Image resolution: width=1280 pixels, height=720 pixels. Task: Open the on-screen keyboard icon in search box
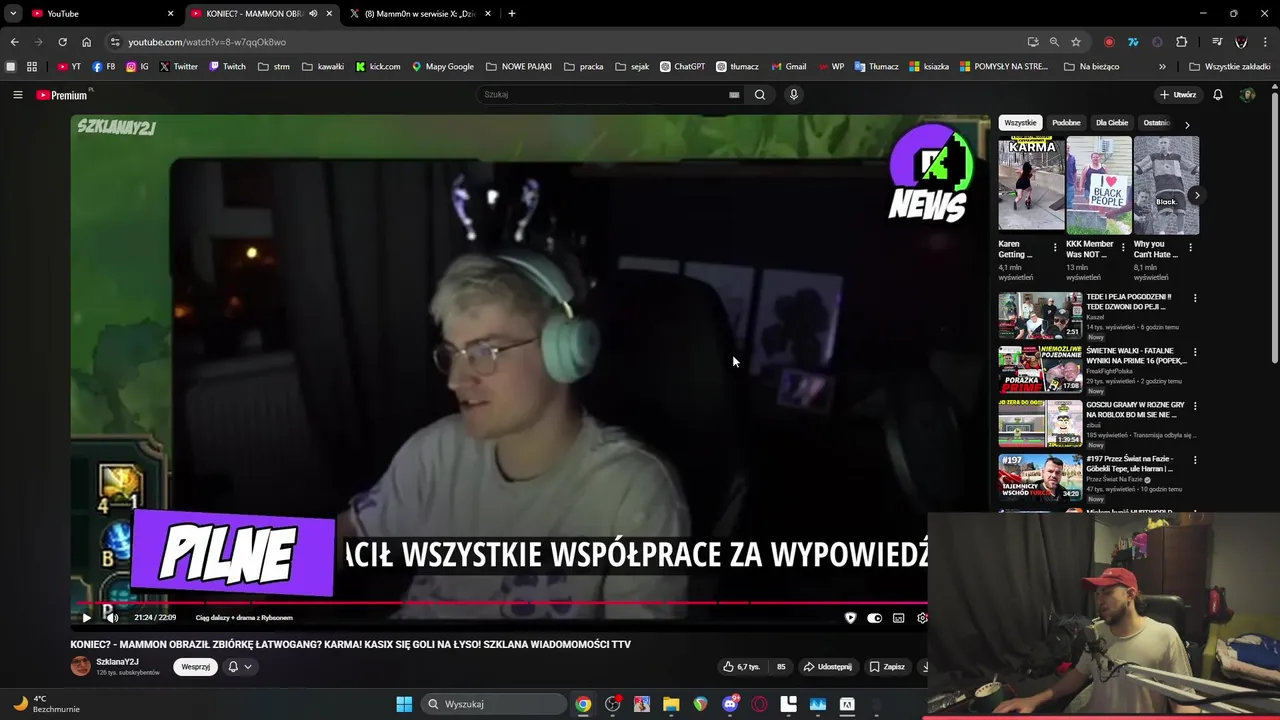(x=734, y=95)
